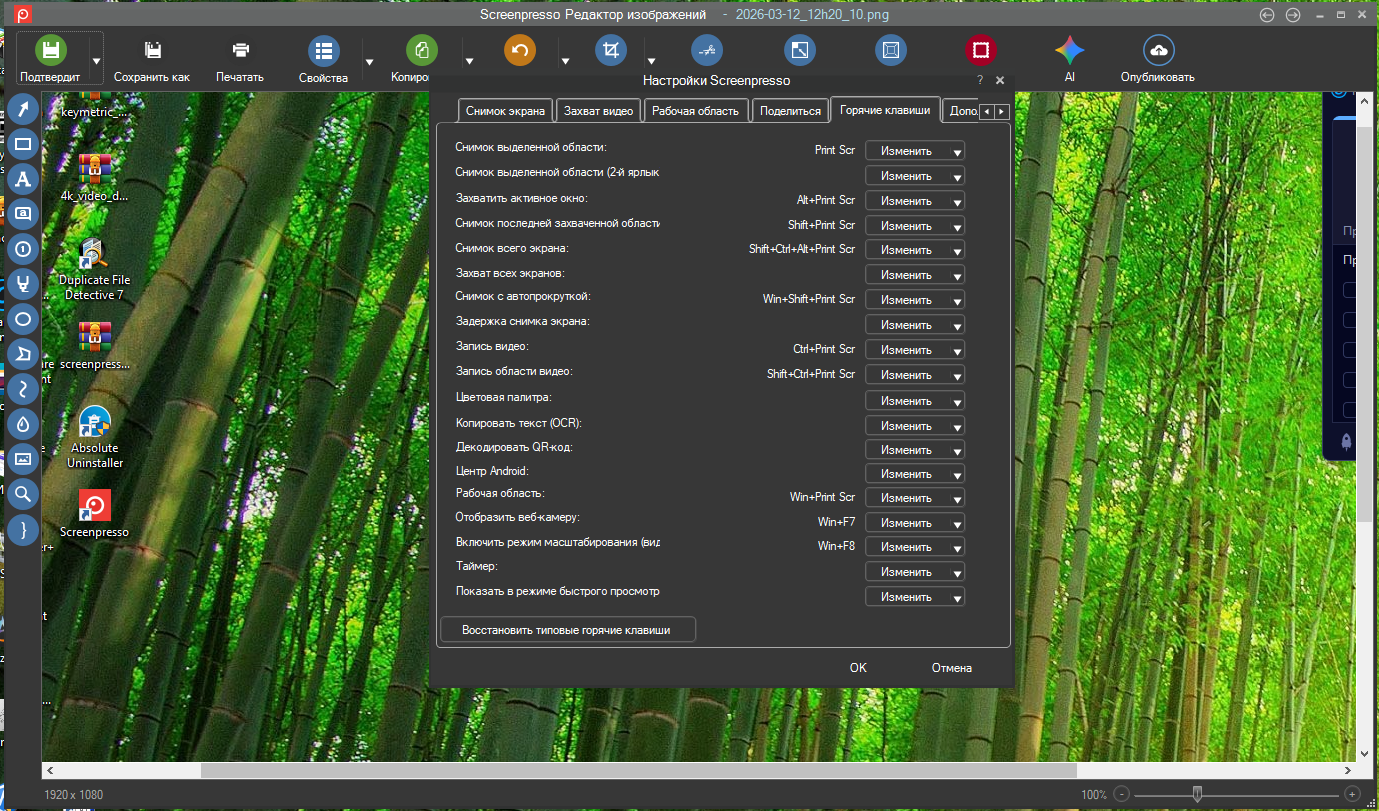The height and width of the screenshot is (811, 1379).
Task: Open the help question mark in settings dialog
Action: [980, 80]
